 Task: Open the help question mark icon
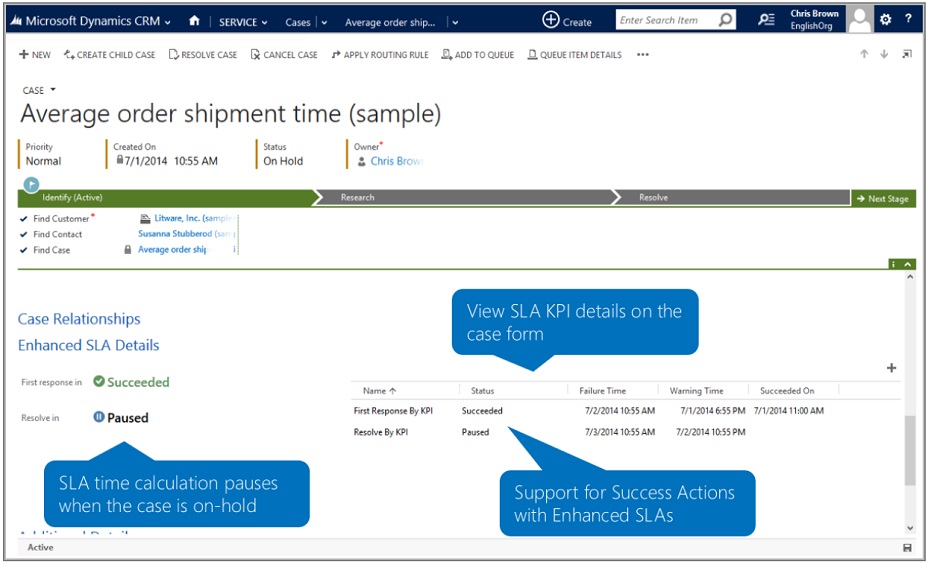[x=908, y=19]
